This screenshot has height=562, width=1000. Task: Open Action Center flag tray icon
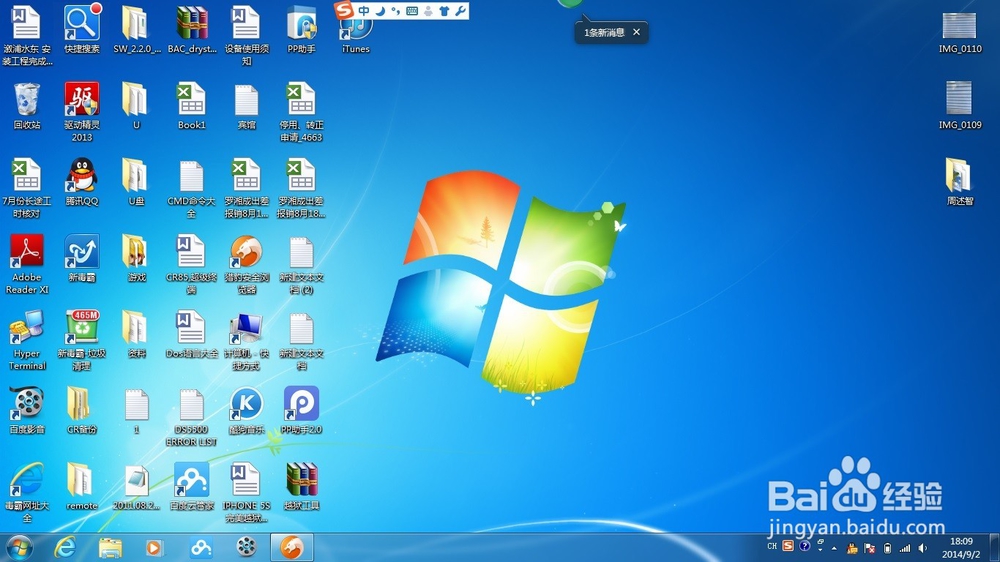[x=869, y=548]
